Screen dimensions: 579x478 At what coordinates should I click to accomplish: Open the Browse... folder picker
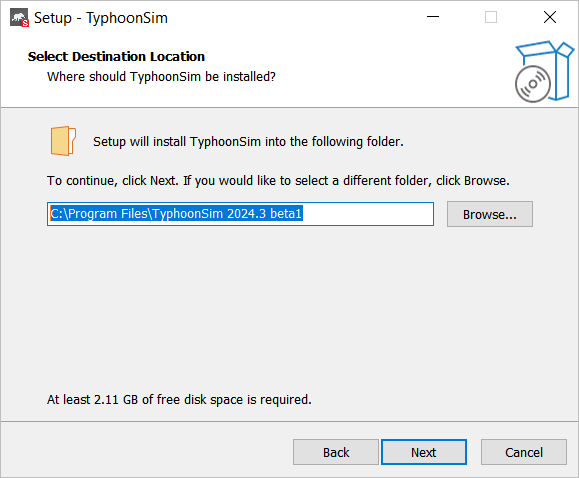click(490, 214)
